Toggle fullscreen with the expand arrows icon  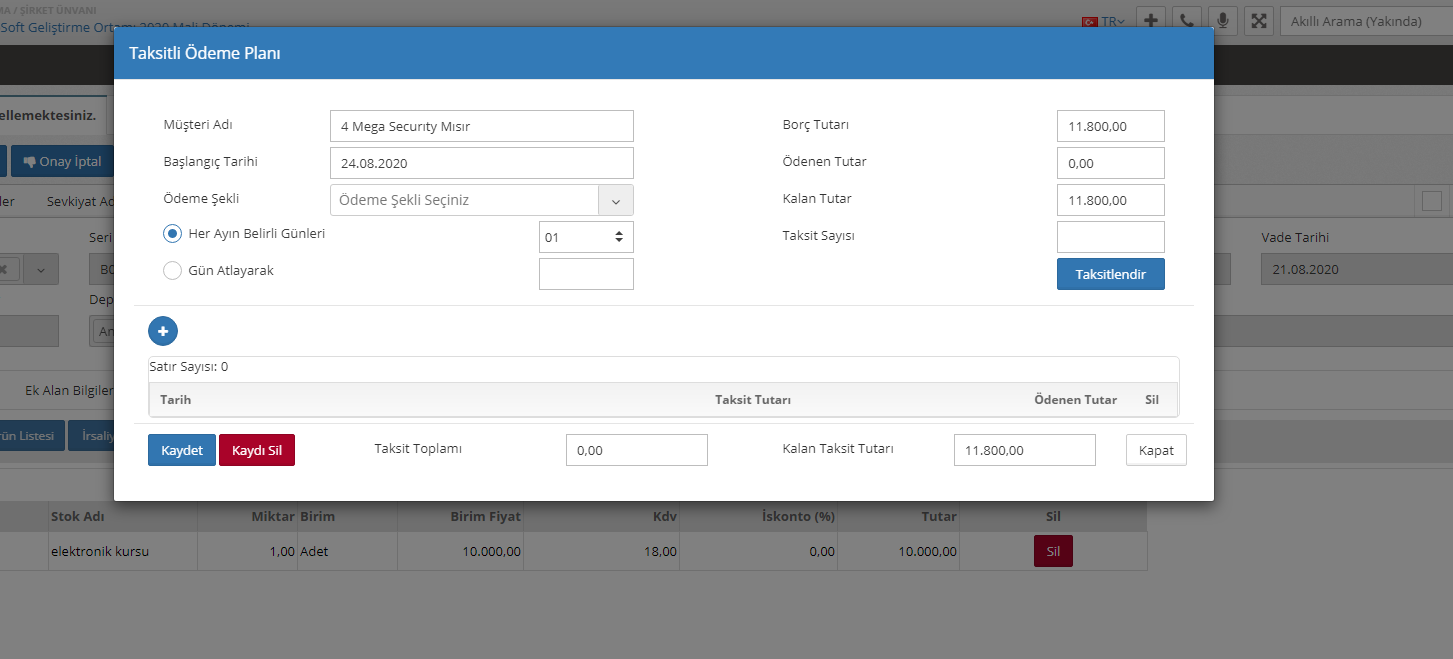tap(1258, 21)
